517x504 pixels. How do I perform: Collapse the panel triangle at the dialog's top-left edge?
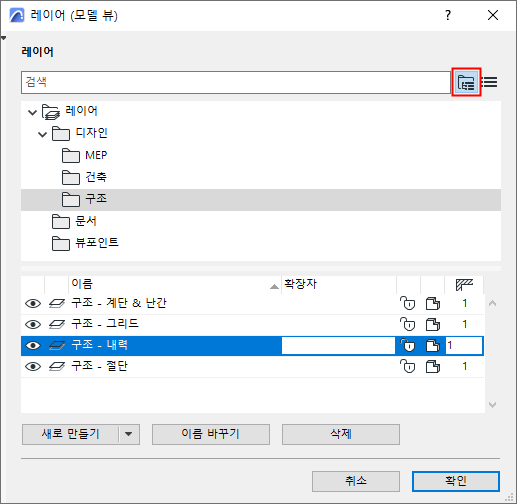click(x=3, y=38)
